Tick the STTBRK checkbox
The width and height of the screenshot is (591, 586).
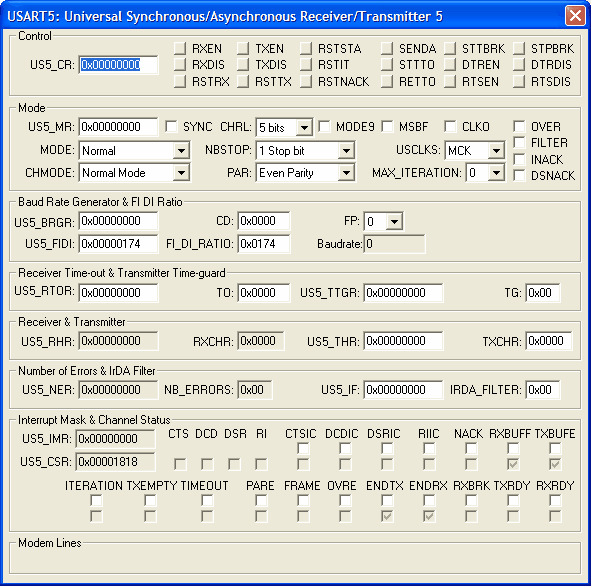tap(450, 49)
